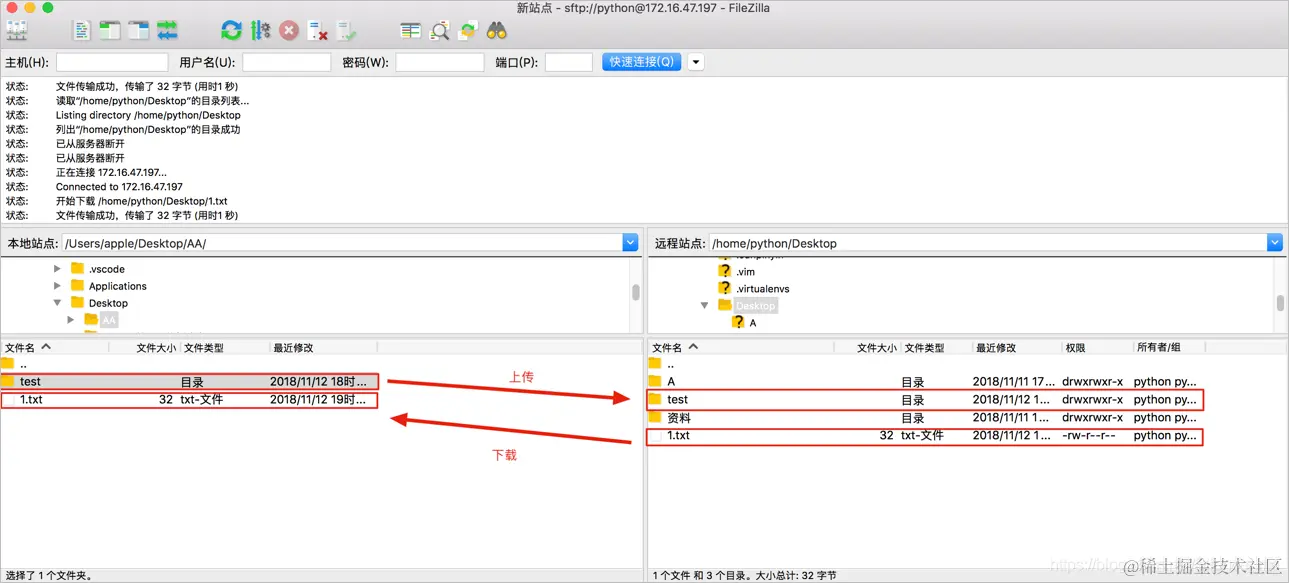This screenshot has height=583, width=1289.
Task: Click the magnifier filename filter icon
Action: pyautogui.click(x=439, y=31)
